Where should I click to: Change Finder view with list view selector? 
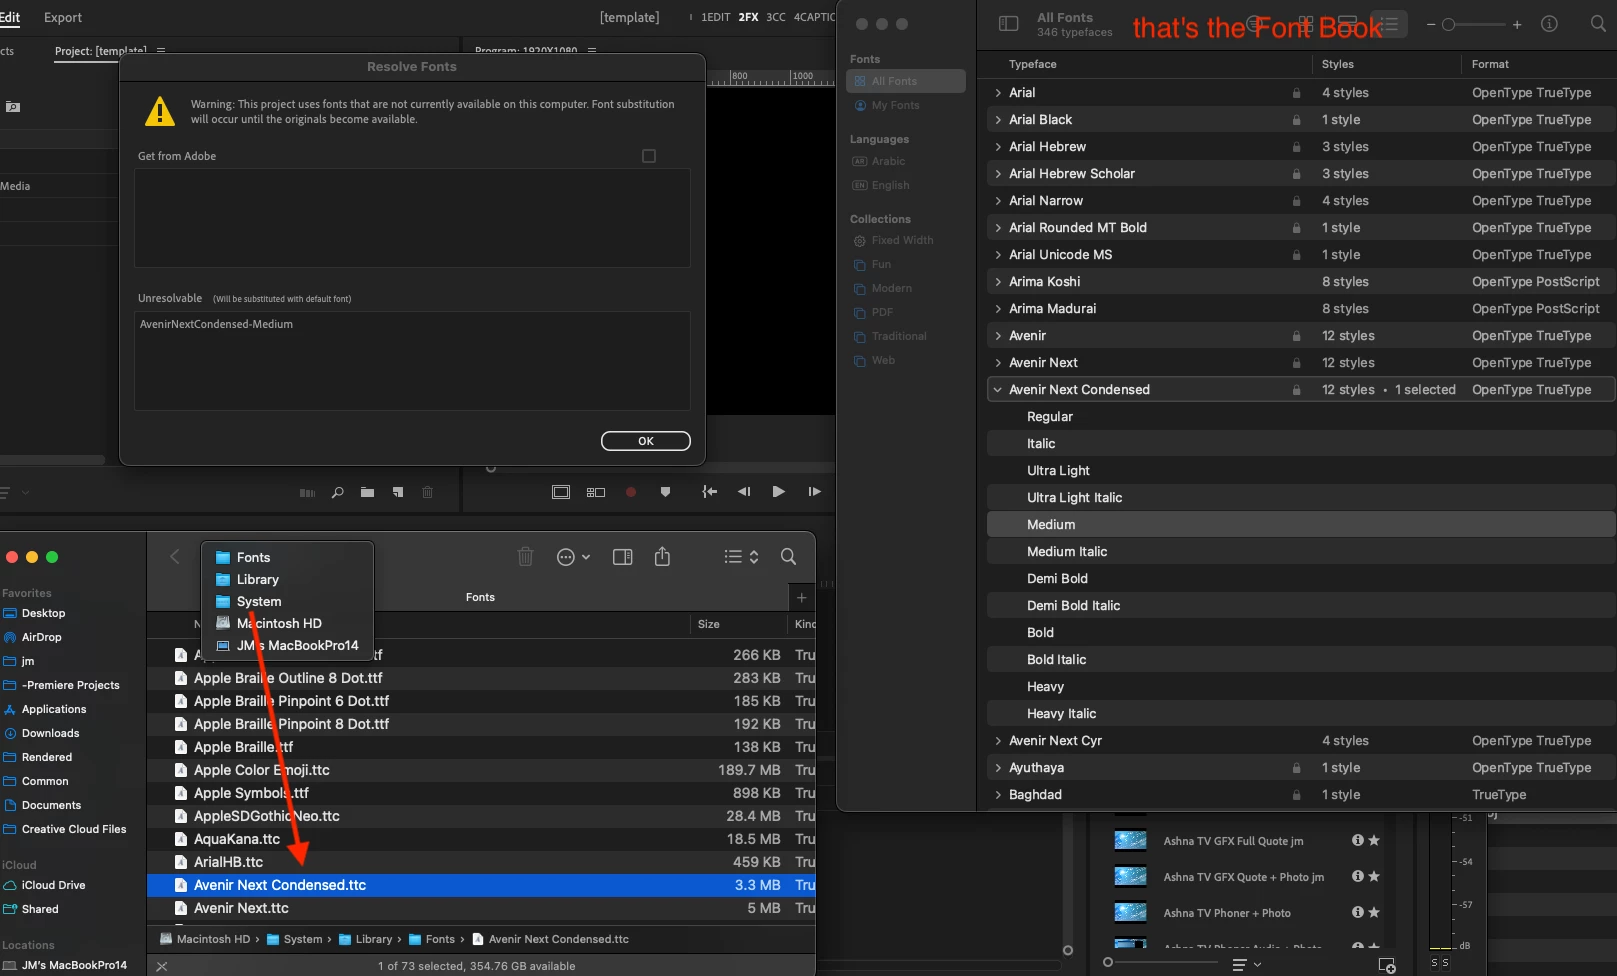pos(741,557)
